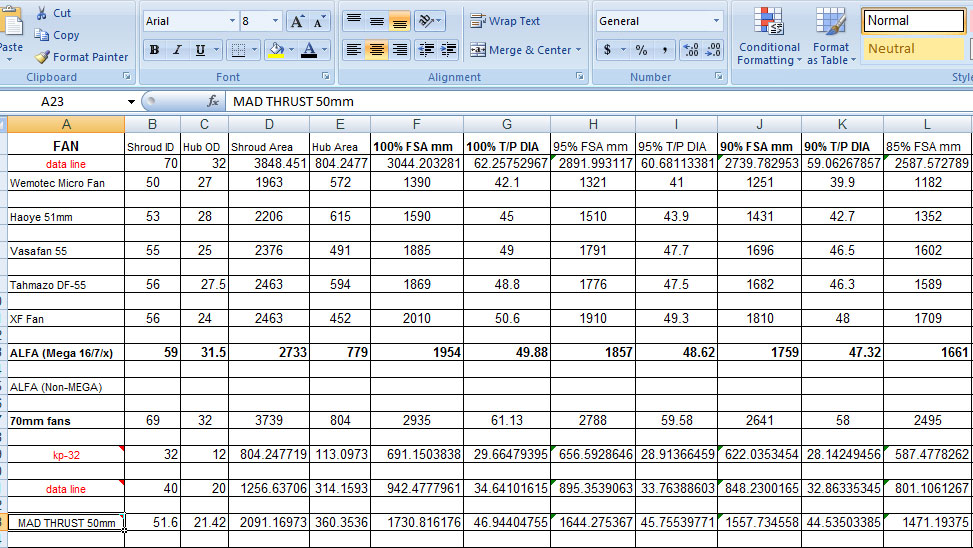
Task: Click the 100% FSA mm header cell
Action: (x=416, y=146)
